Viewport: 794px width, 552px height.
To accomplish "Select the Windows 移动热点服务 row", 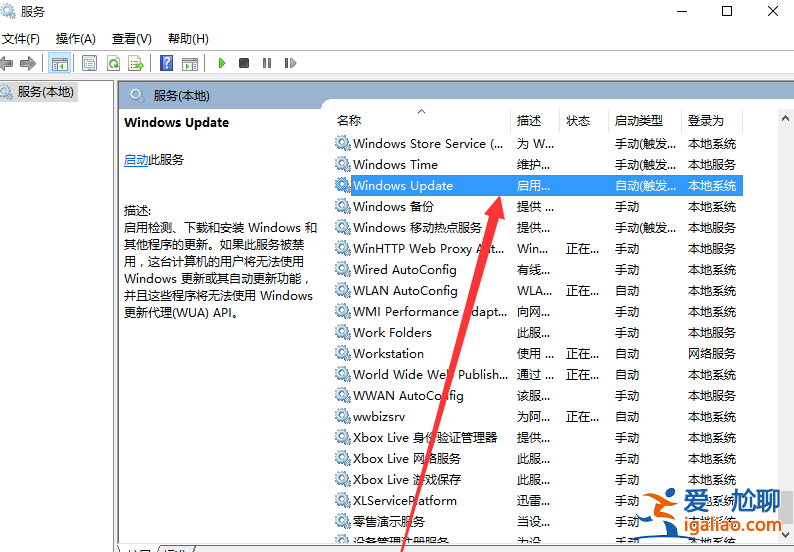I will tap(538, 228).
